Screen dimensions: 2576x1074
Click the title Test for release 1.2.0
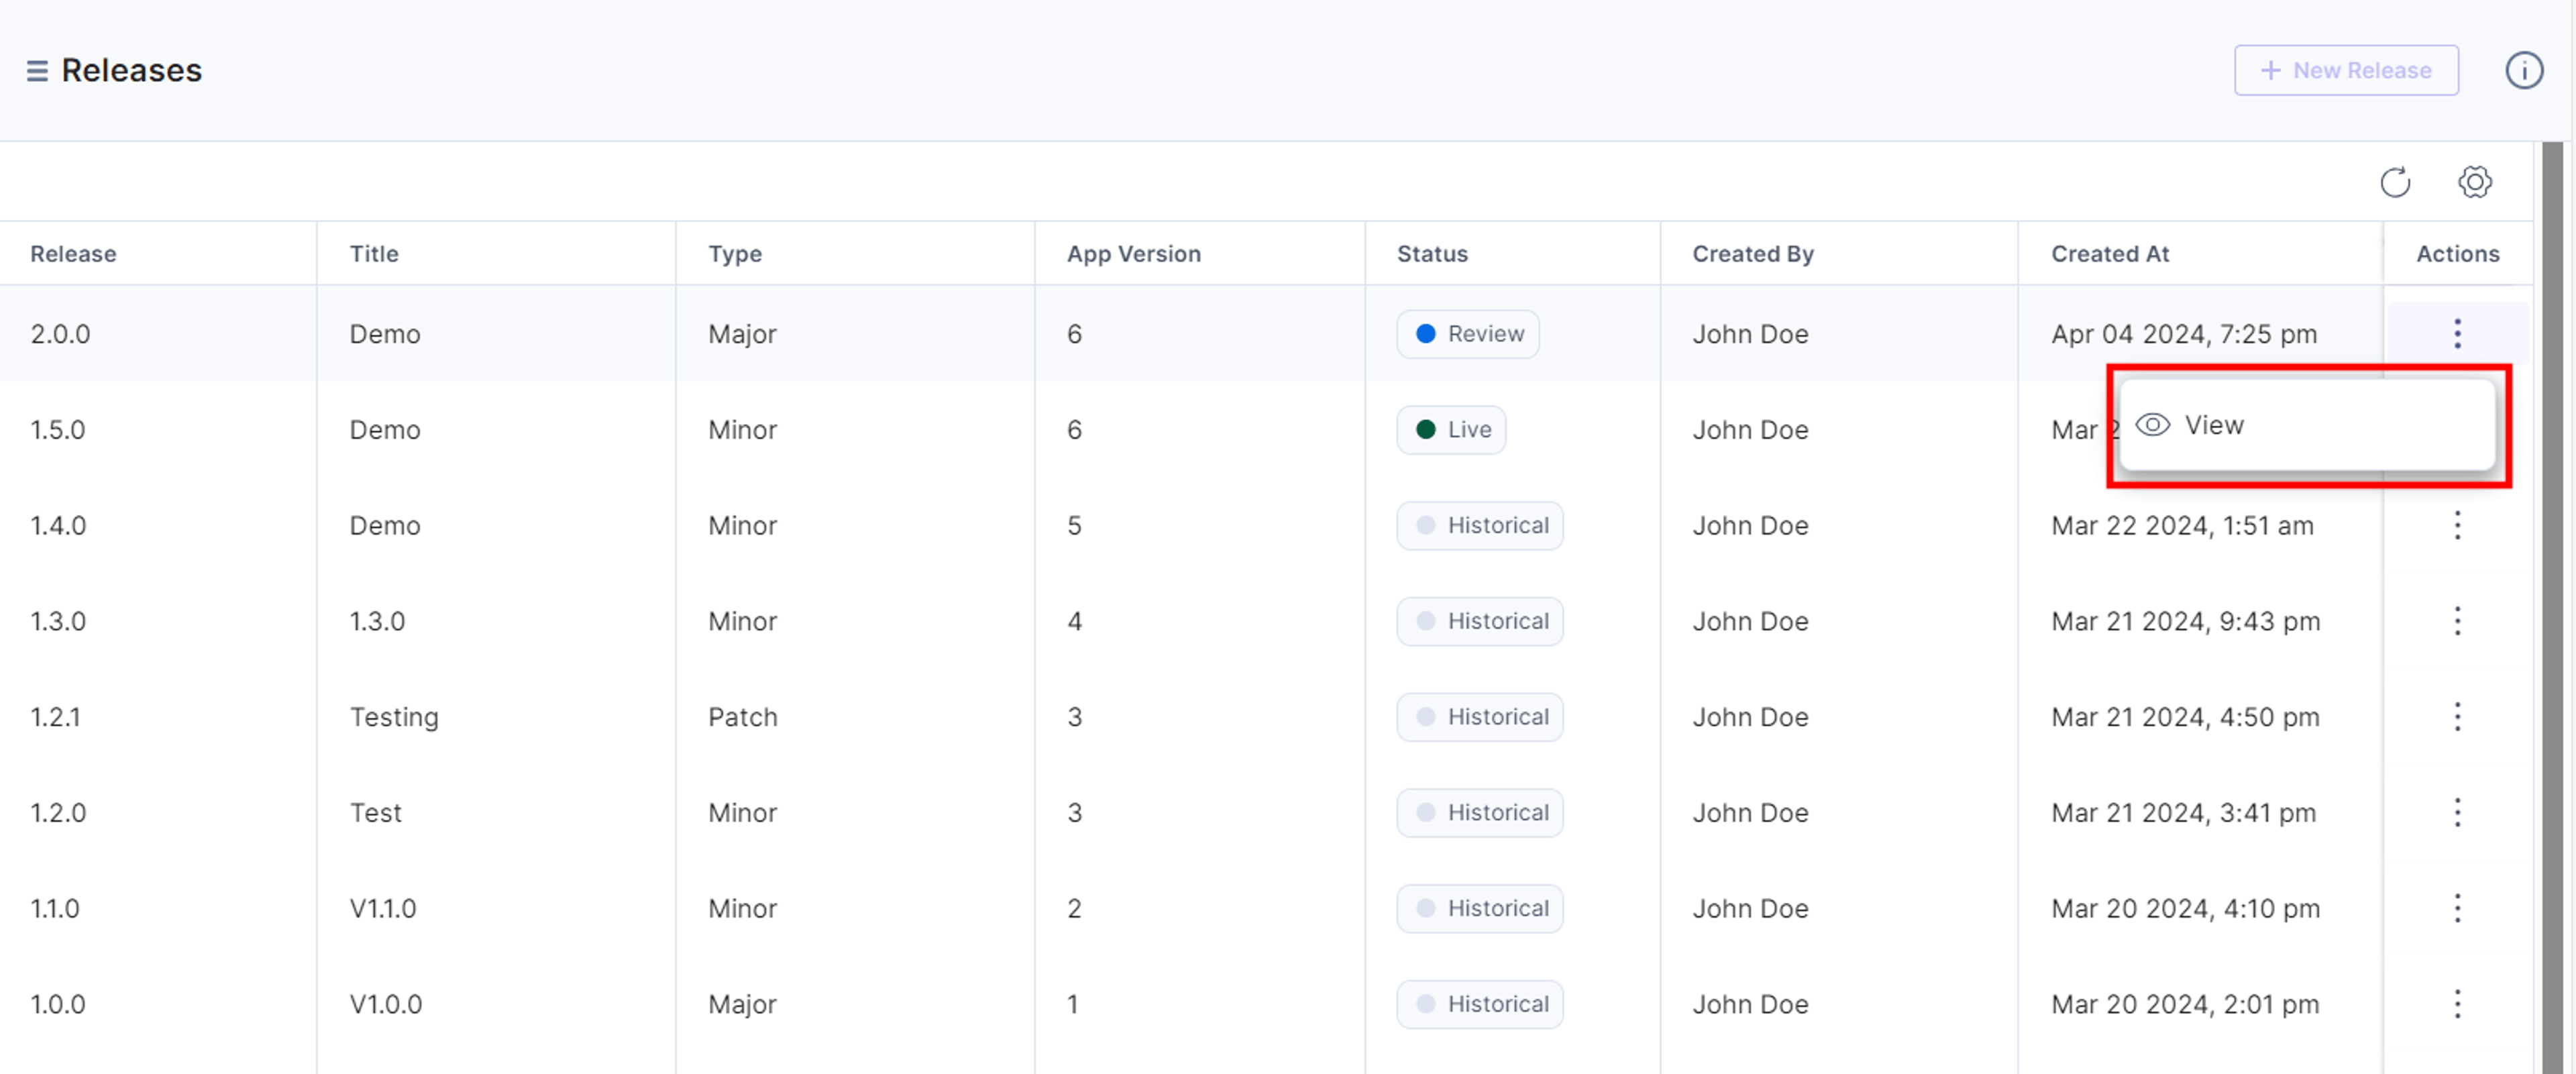click(375, 812)
